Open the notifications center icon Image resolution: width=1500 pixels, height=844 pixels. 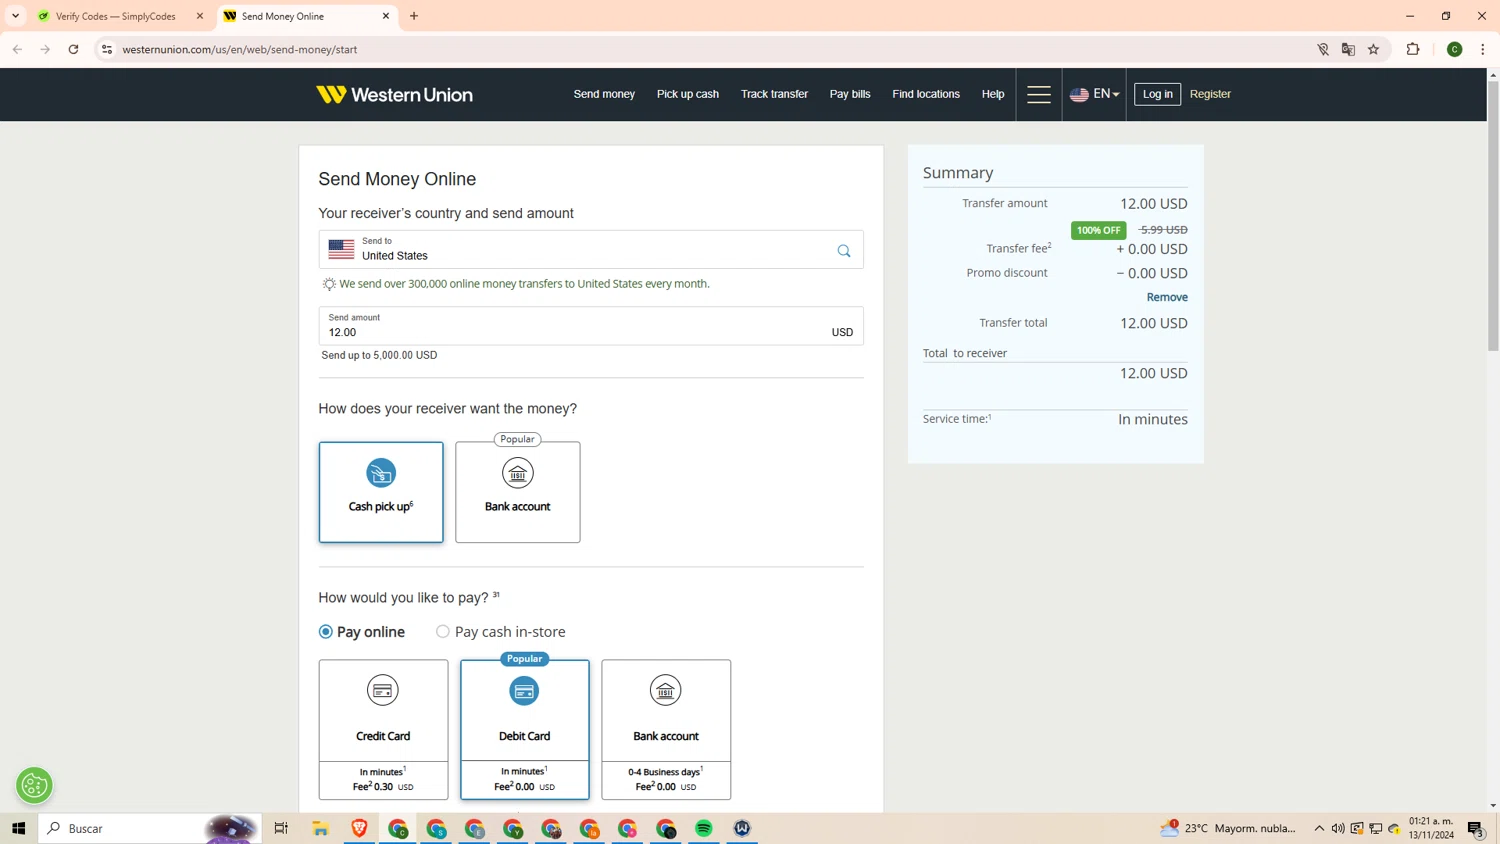click(x=1476, y=828)
